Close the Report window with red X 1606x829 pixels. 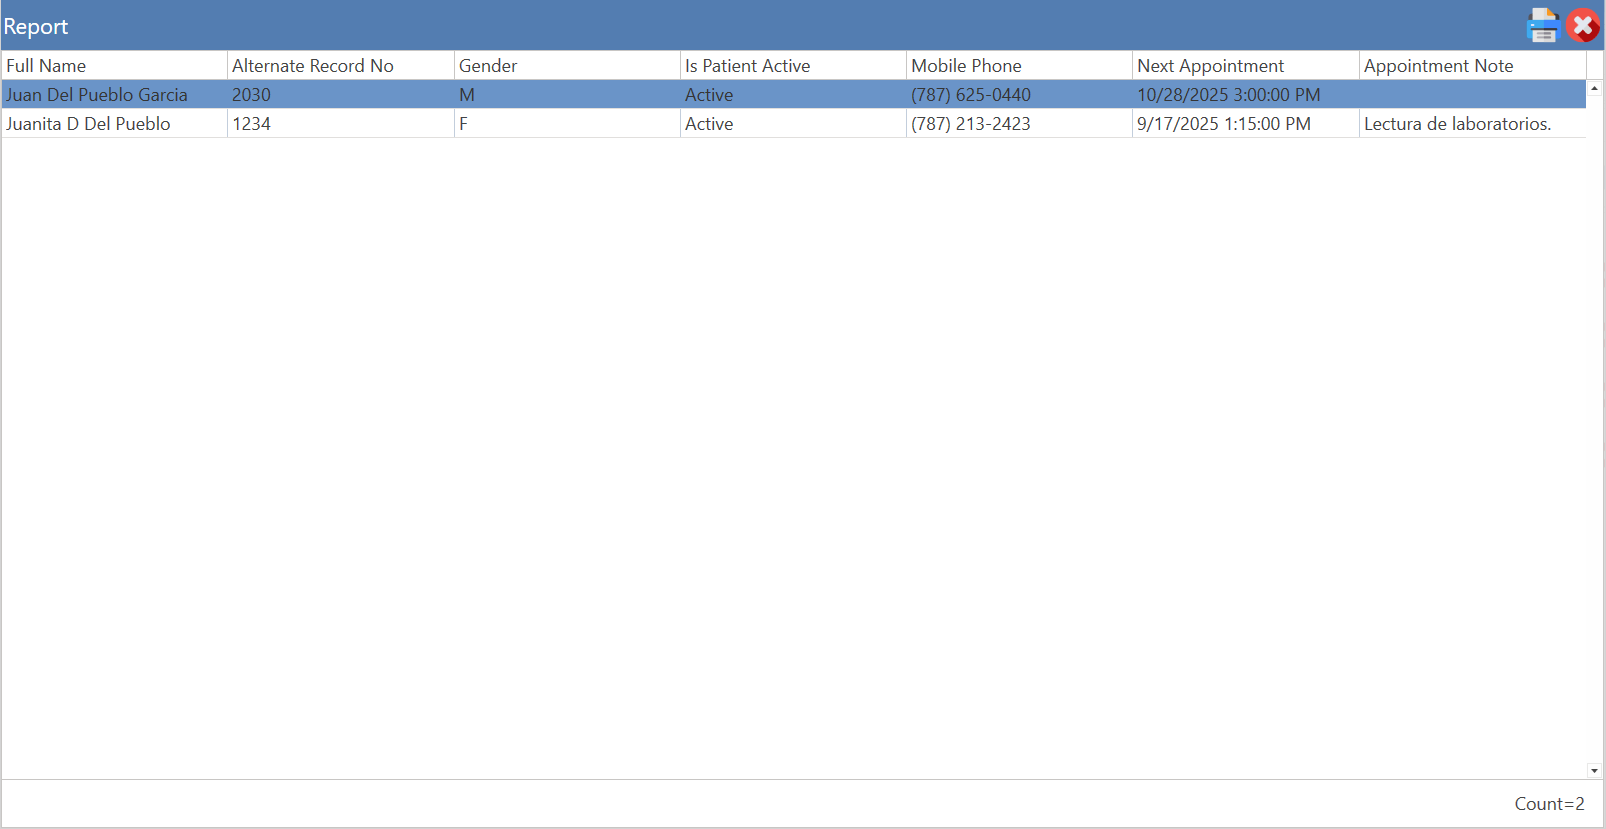[x=1583, y=26]
